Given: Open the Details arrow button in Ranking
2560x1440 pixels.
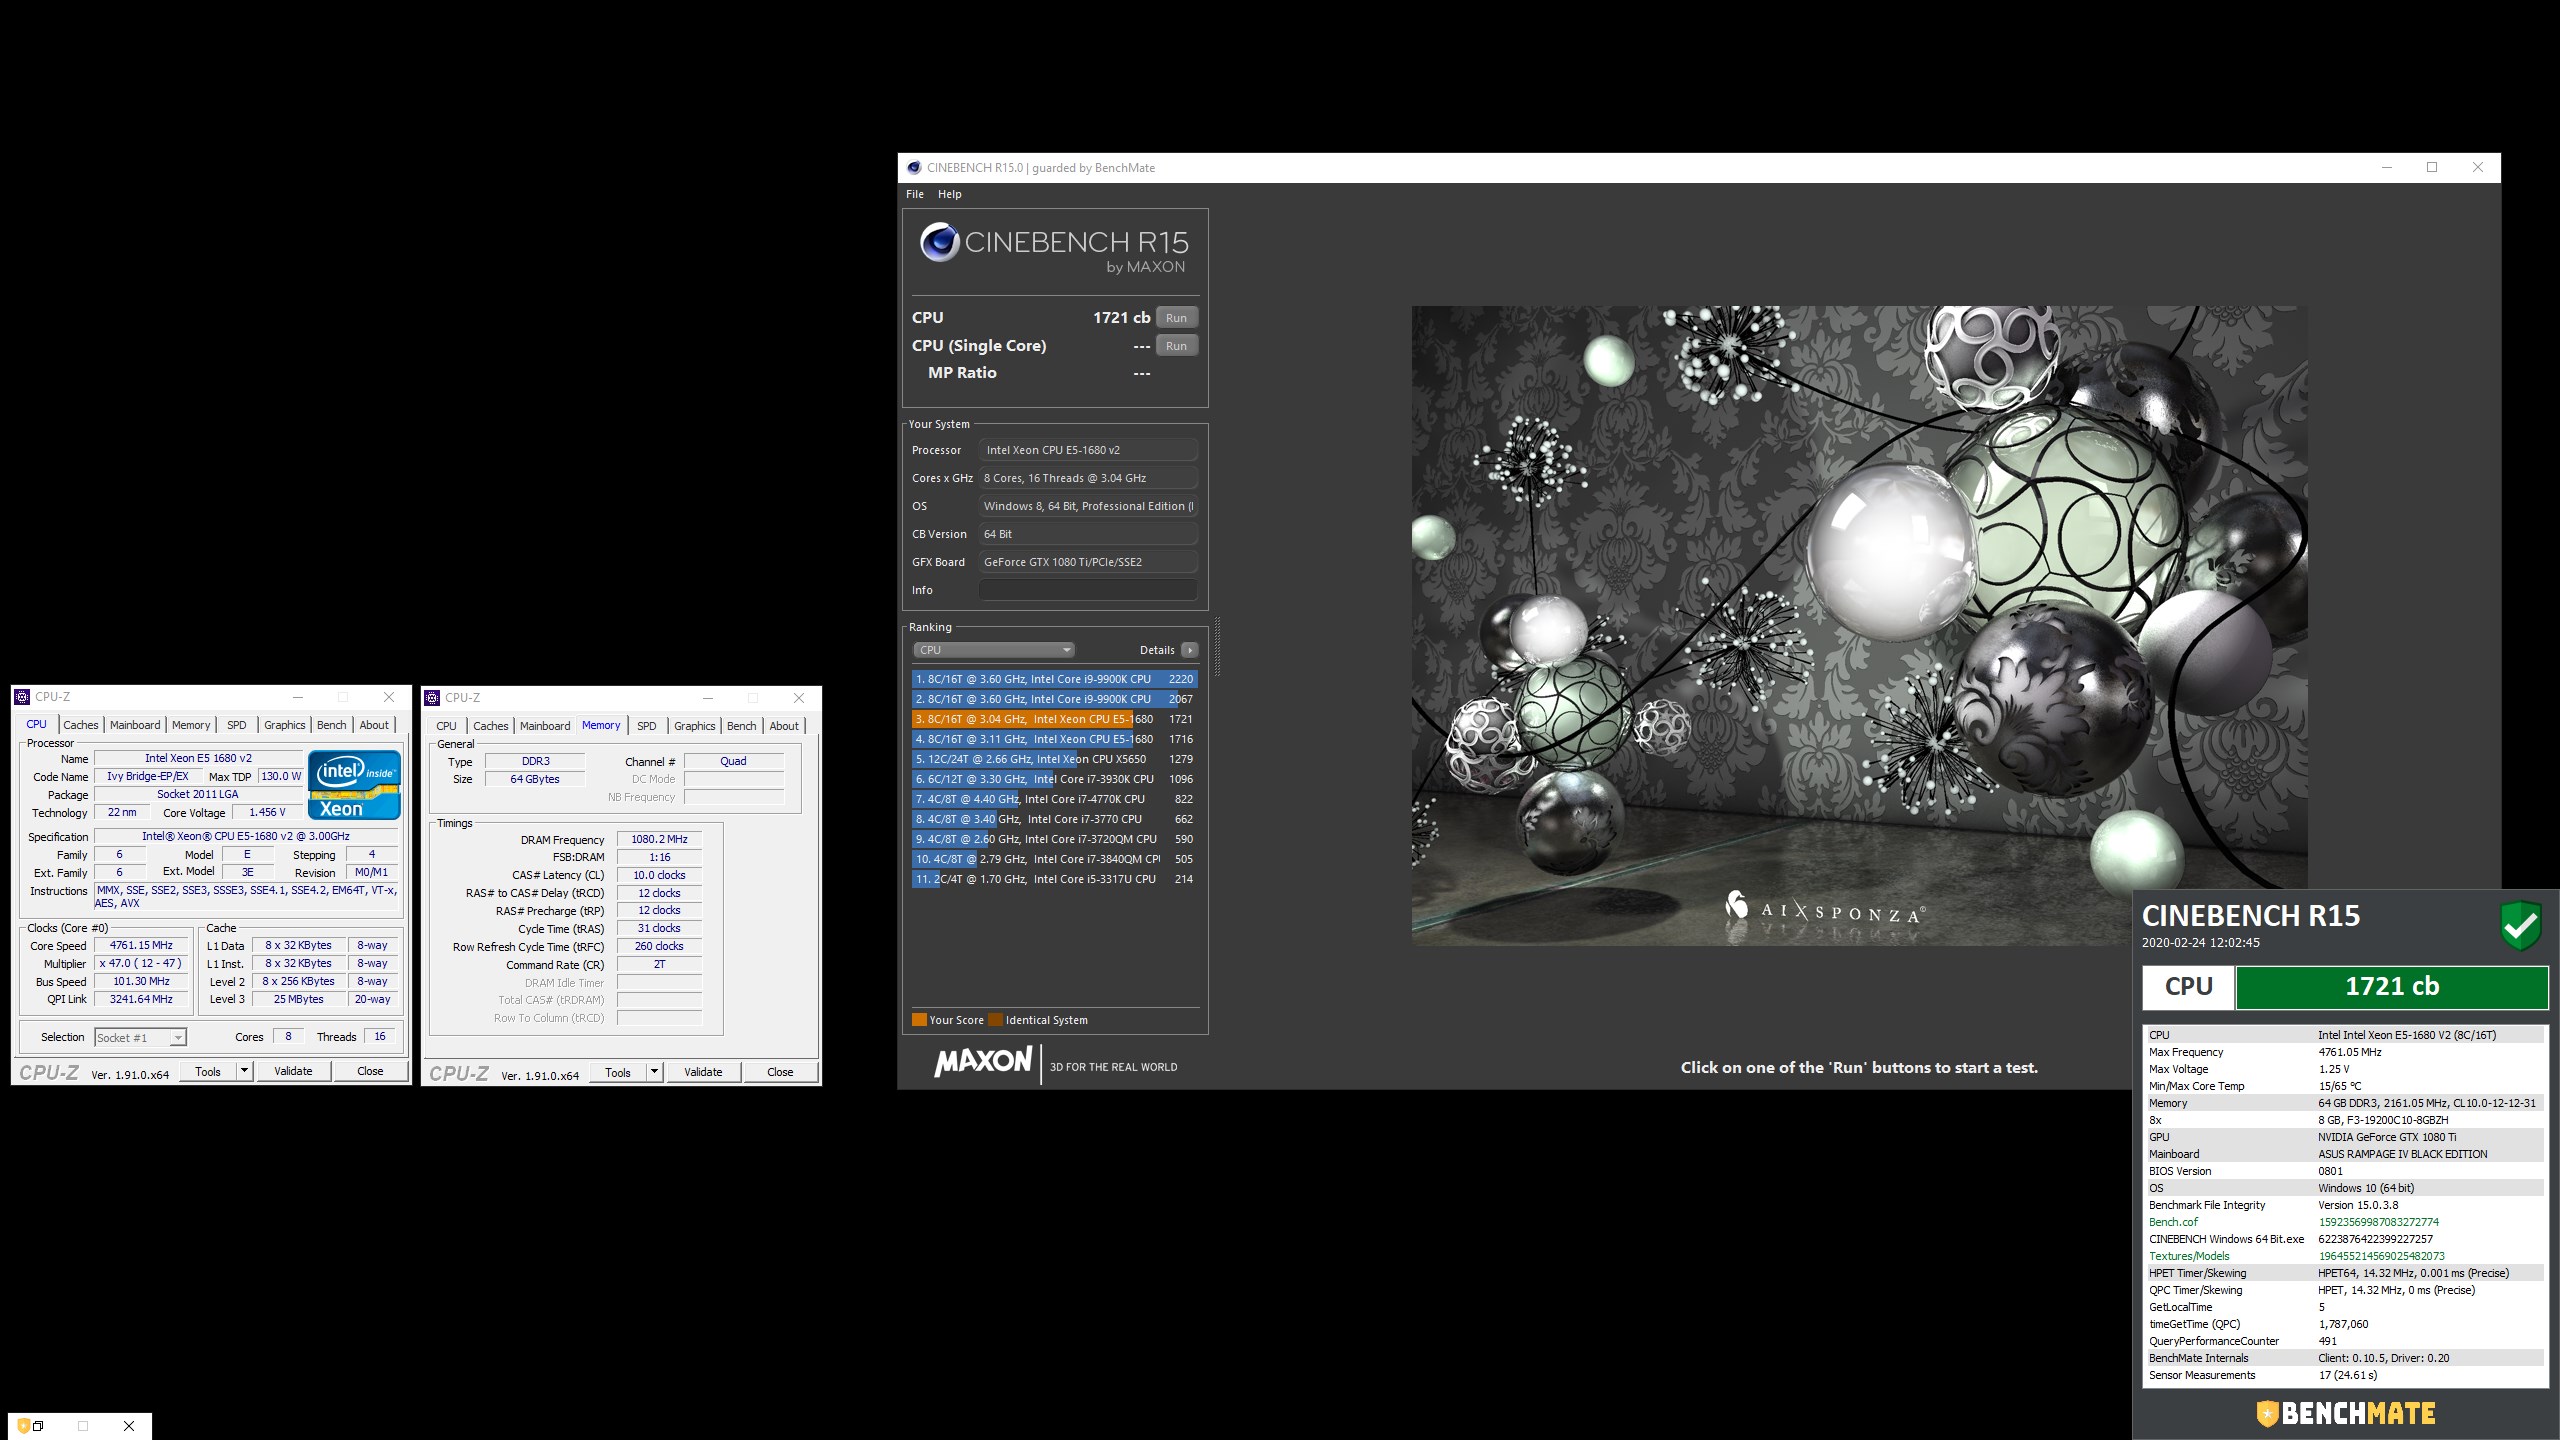Looking at the screenshot, I should (x=1189, y=650).
